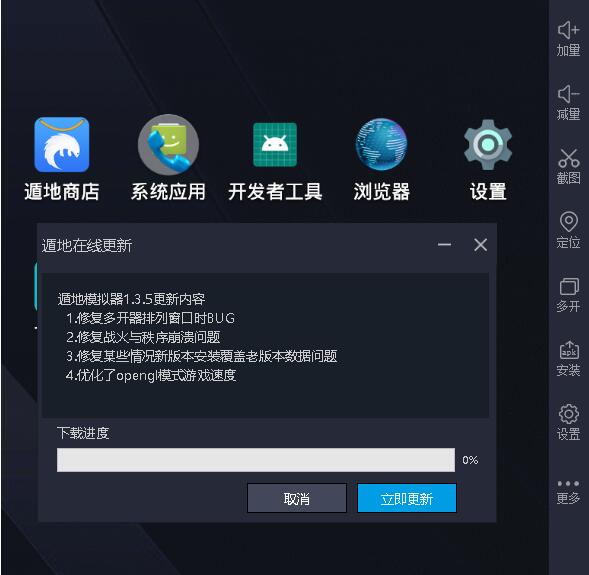589x575 pixels.
Task: Click the 逍地模拟器1.3.5更新内容 changelog text area
Action: [x=266, y=346]
